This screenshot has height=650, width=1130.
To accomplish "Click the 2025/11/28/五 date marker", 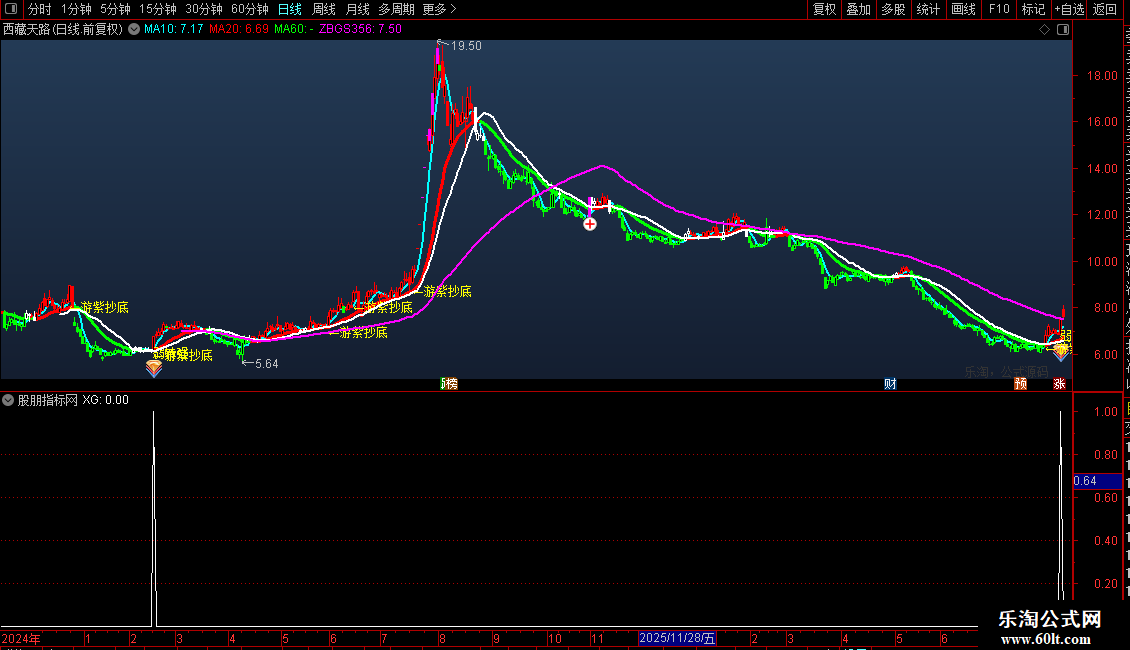I will pyautogui.click(x=677, y=638).
